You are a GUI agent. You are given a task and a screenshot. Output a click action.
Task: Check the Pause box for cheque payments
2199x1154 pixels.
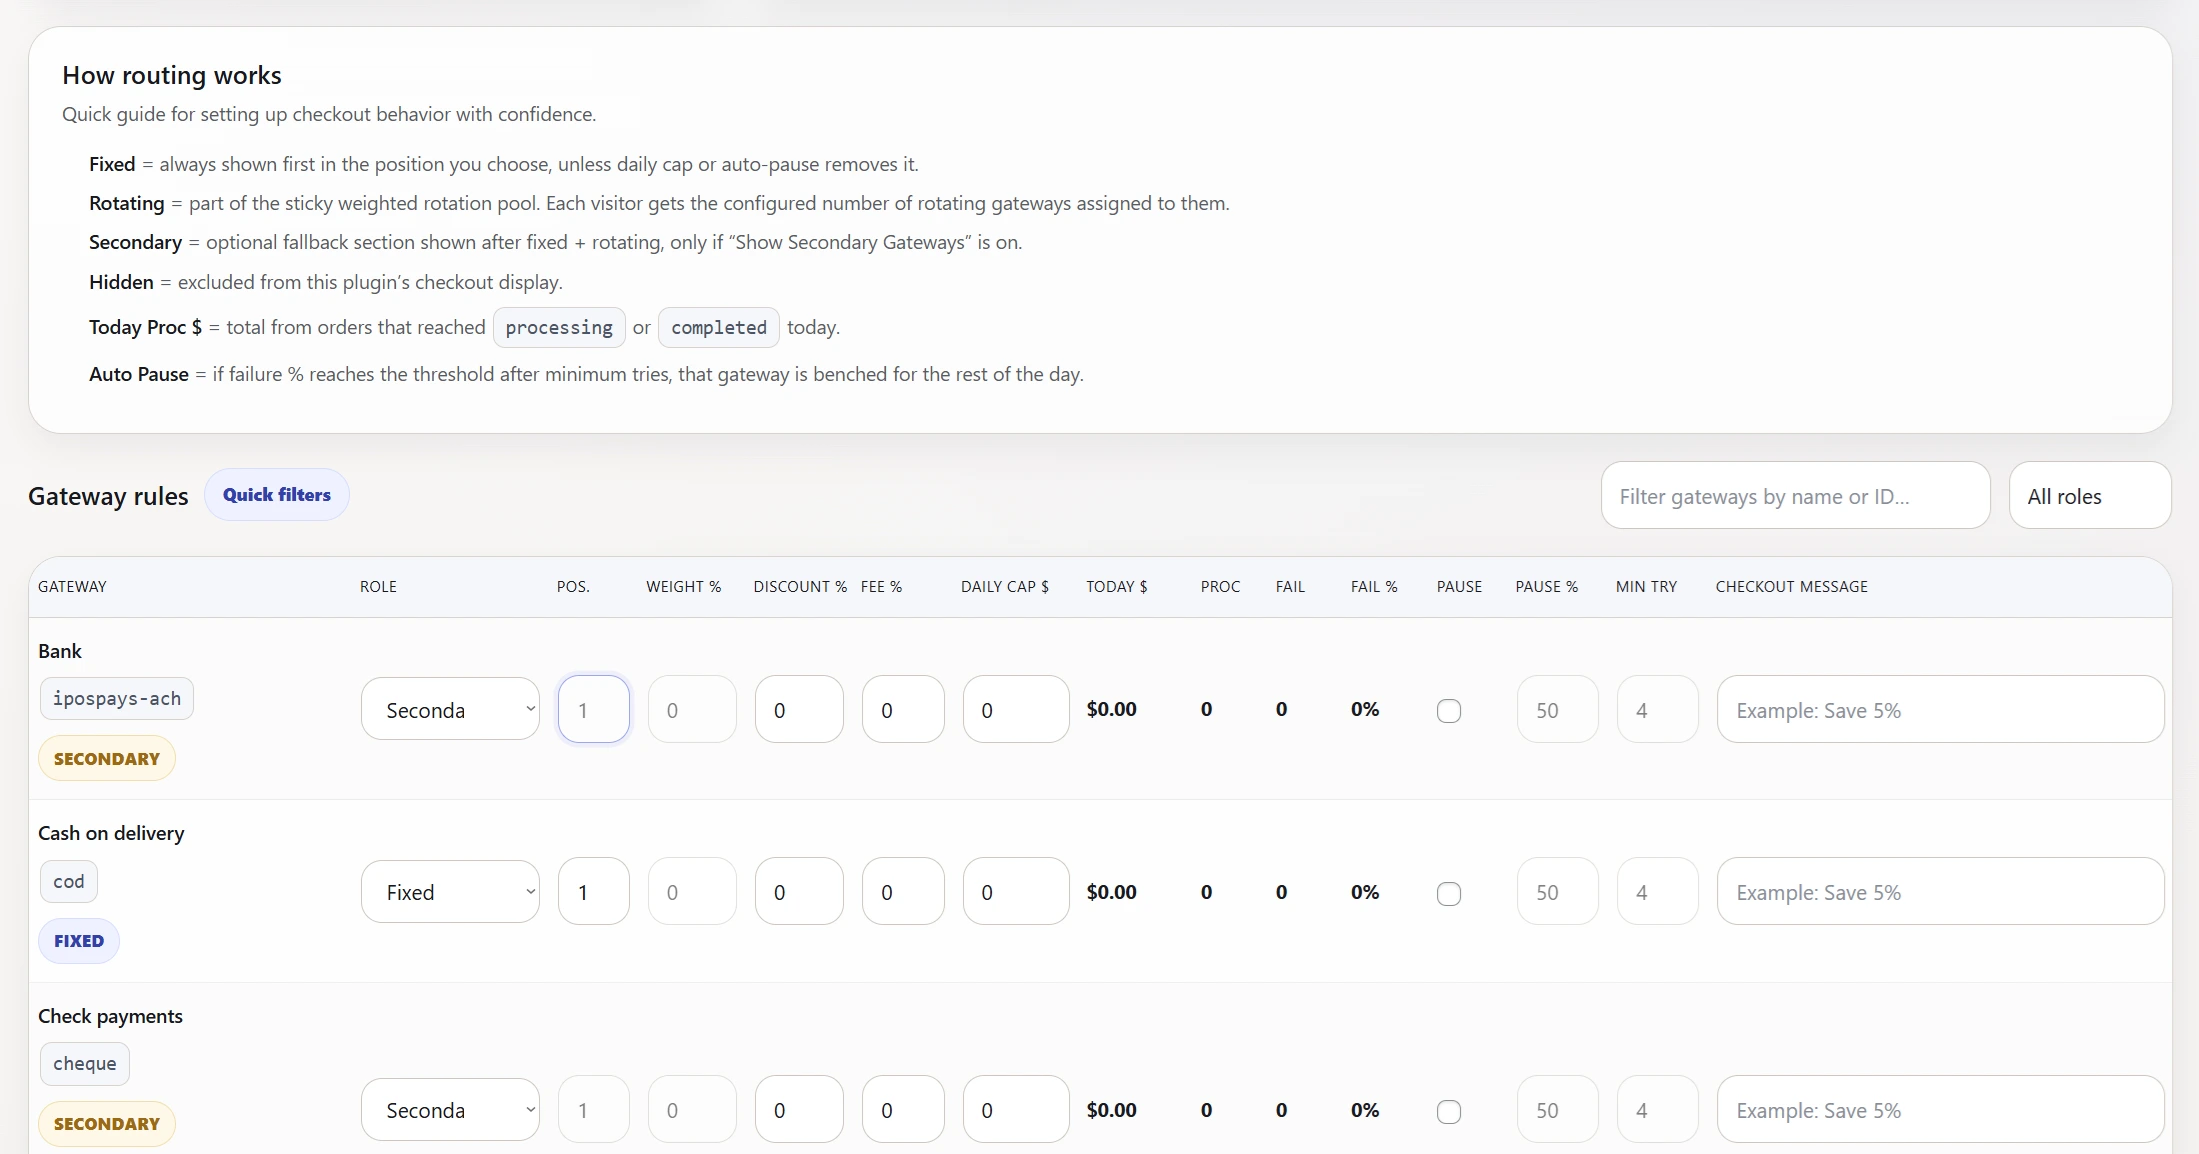point(1449,1111)
